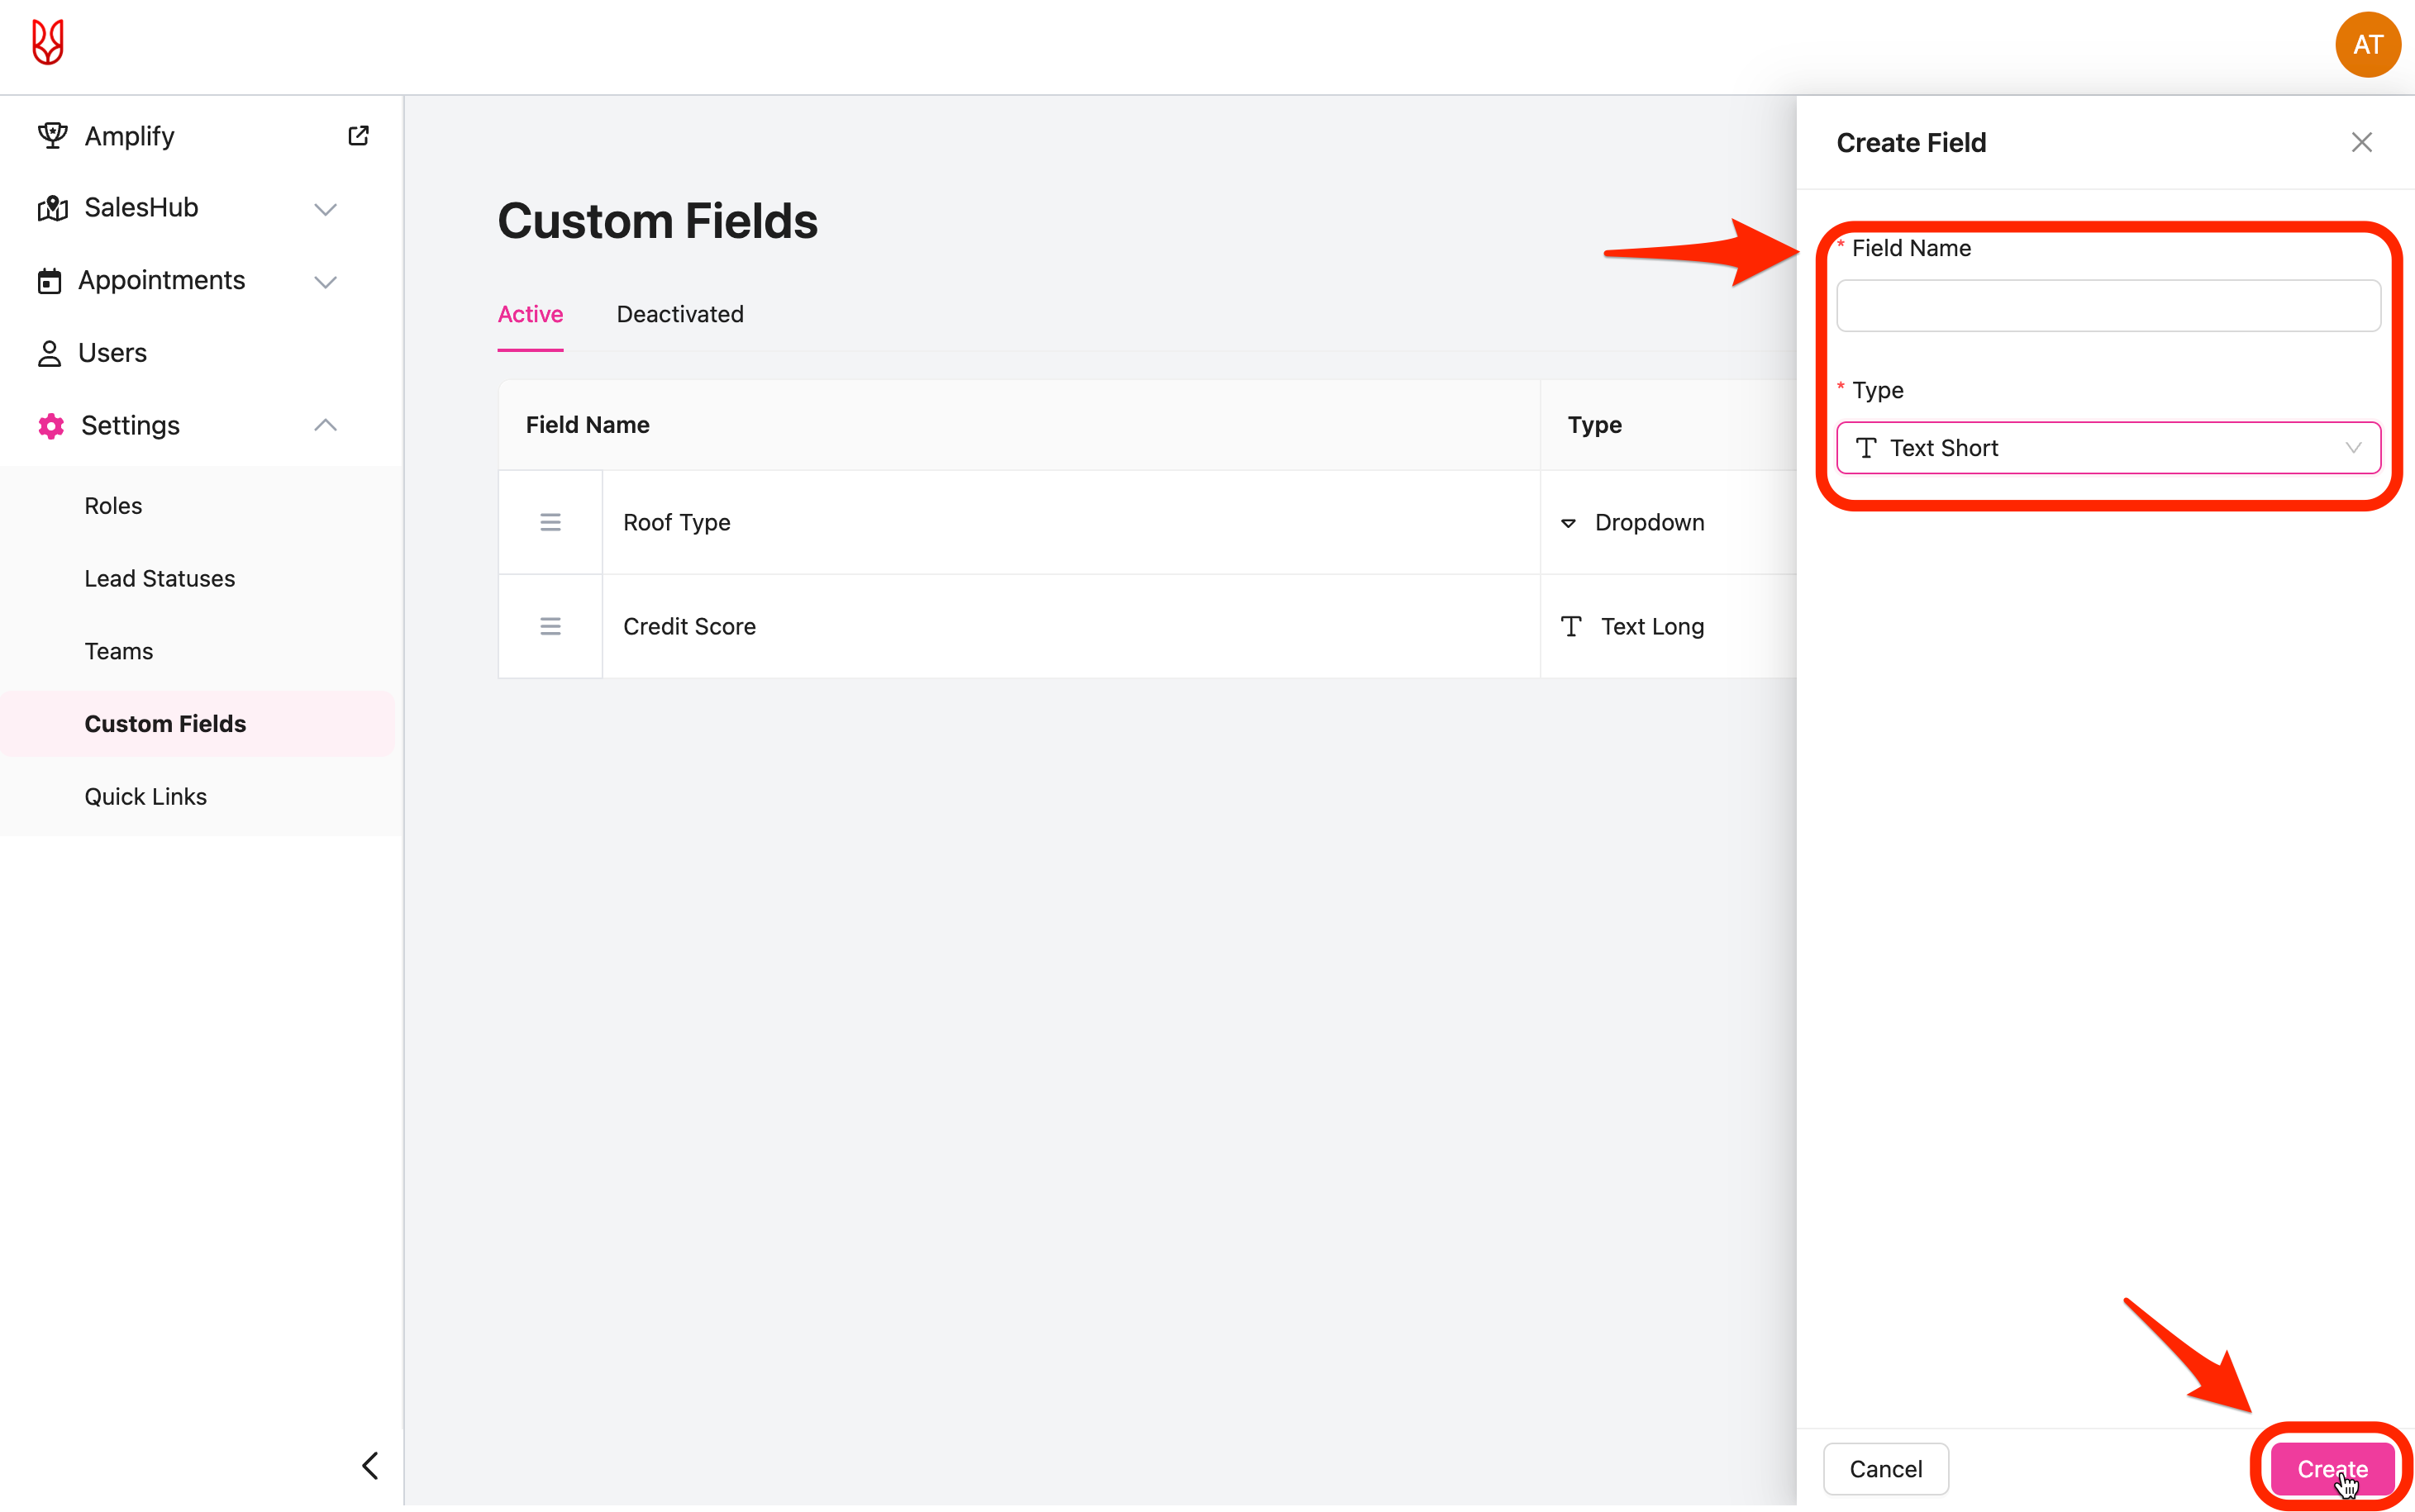Open the Type dropdown showing Text Short

click(2107, 448)
